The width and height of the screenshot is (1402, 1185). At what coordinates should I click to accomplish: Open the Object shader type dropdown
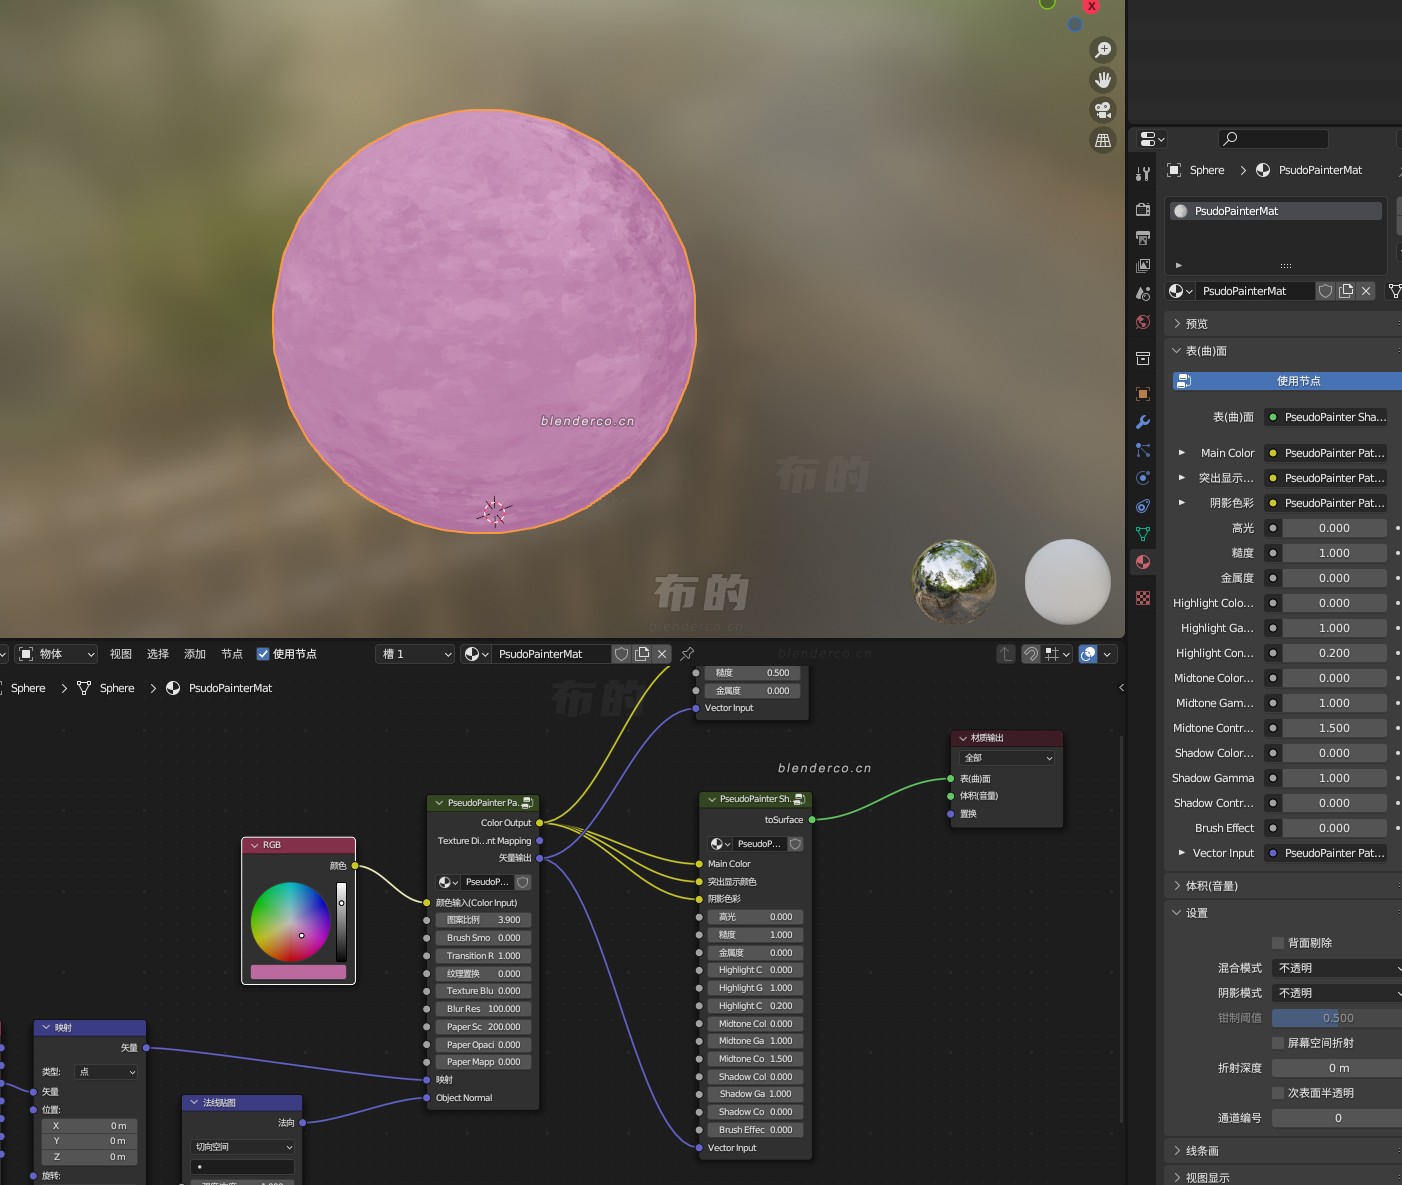click(x=56, y=654)
